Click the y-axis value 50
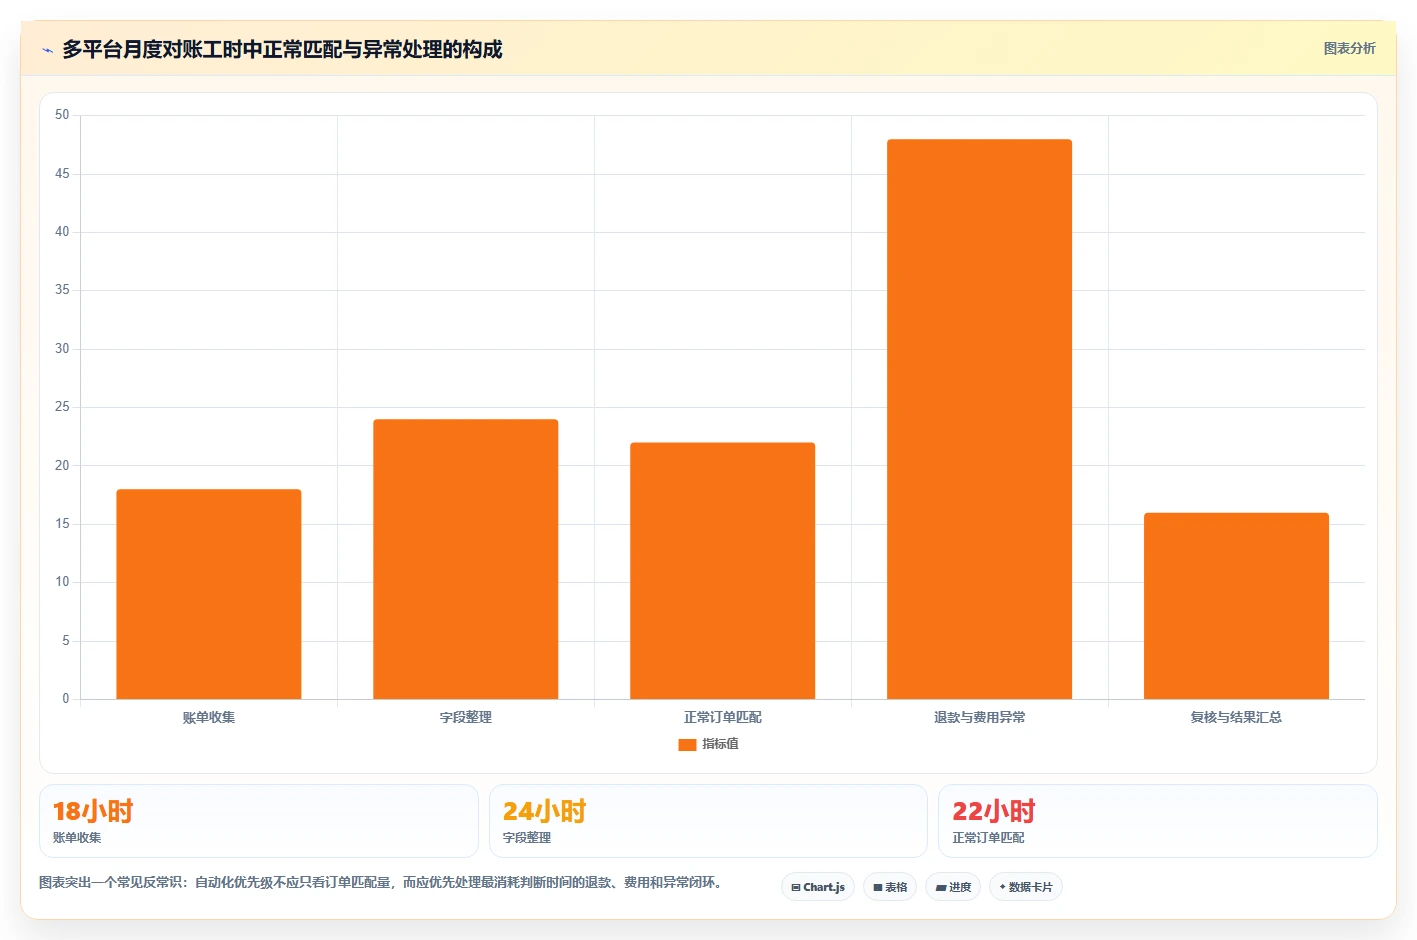Image resolution: width=1417 pixels, height=940 pixels. coord(62,115)
